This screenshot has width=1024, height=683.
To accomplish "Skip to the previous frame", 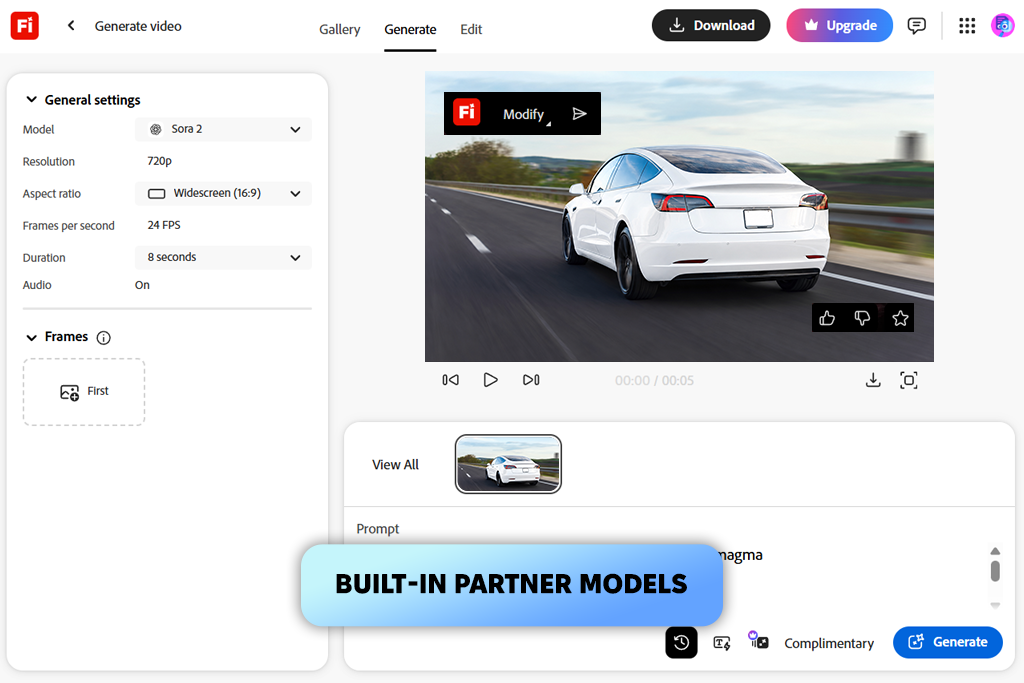I will tap(451, 380).
